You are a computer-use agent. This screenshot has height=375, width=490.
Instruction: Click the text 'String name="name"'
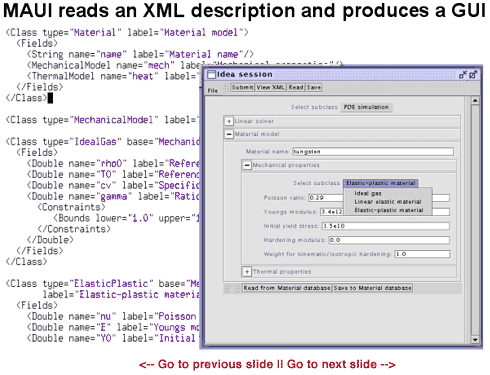[79, 54]
